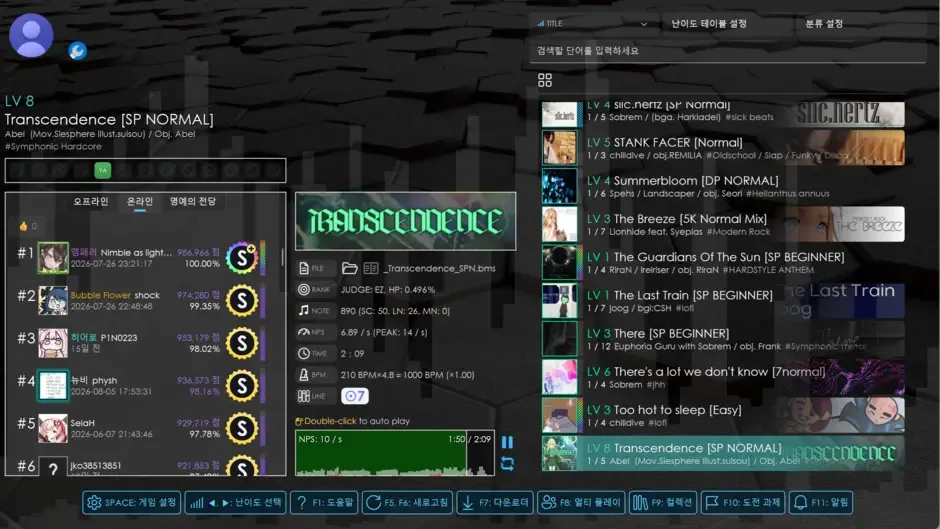This screenshot has height=529, width=940.
Task: Select Summerbloom [DP NORMAL] song
Action: pyautogui.click(x=723, y=186)
